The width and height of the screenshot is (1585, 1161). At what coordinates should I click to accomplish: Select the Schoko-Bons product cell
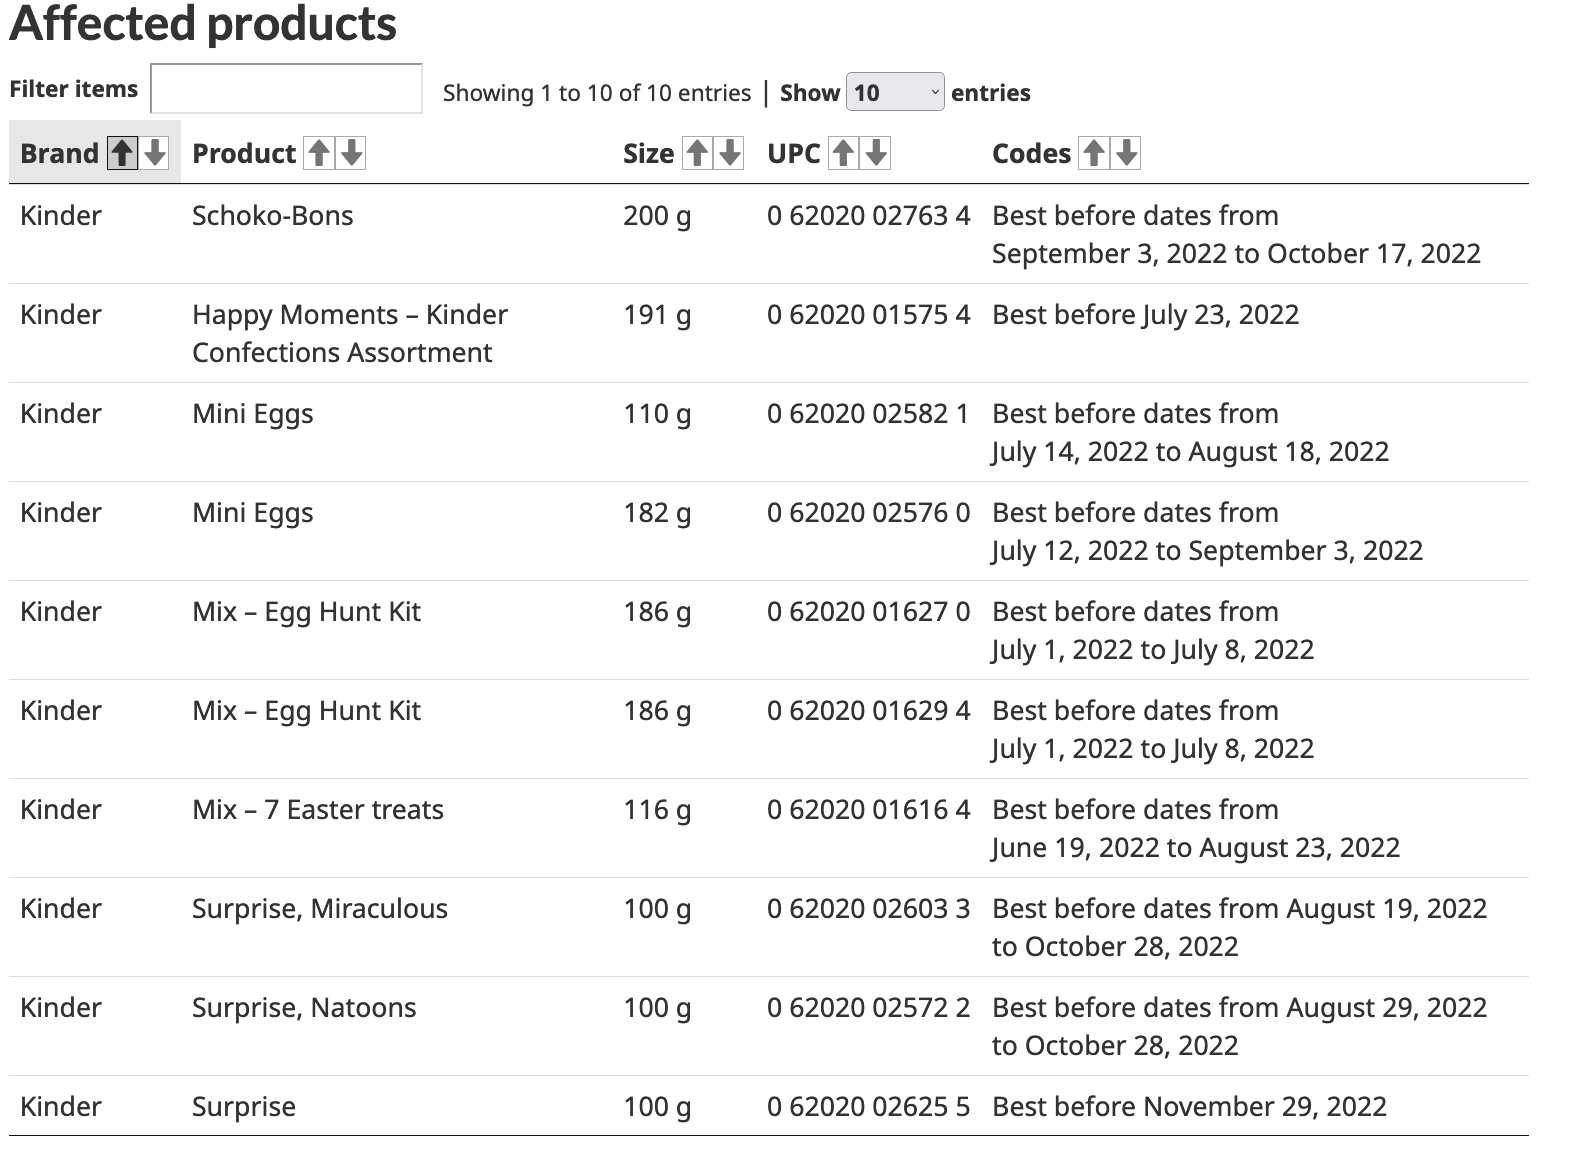point(272,216)
